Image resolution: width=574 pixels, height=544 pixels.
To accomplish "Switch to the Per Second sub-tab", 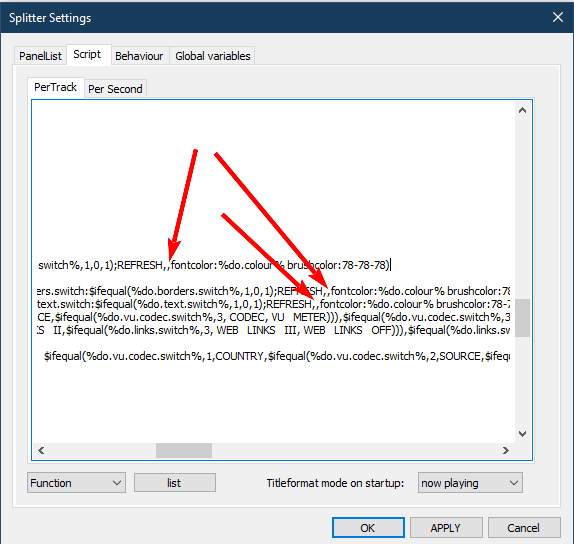I will pyautogui.click(x=115, y=89).
